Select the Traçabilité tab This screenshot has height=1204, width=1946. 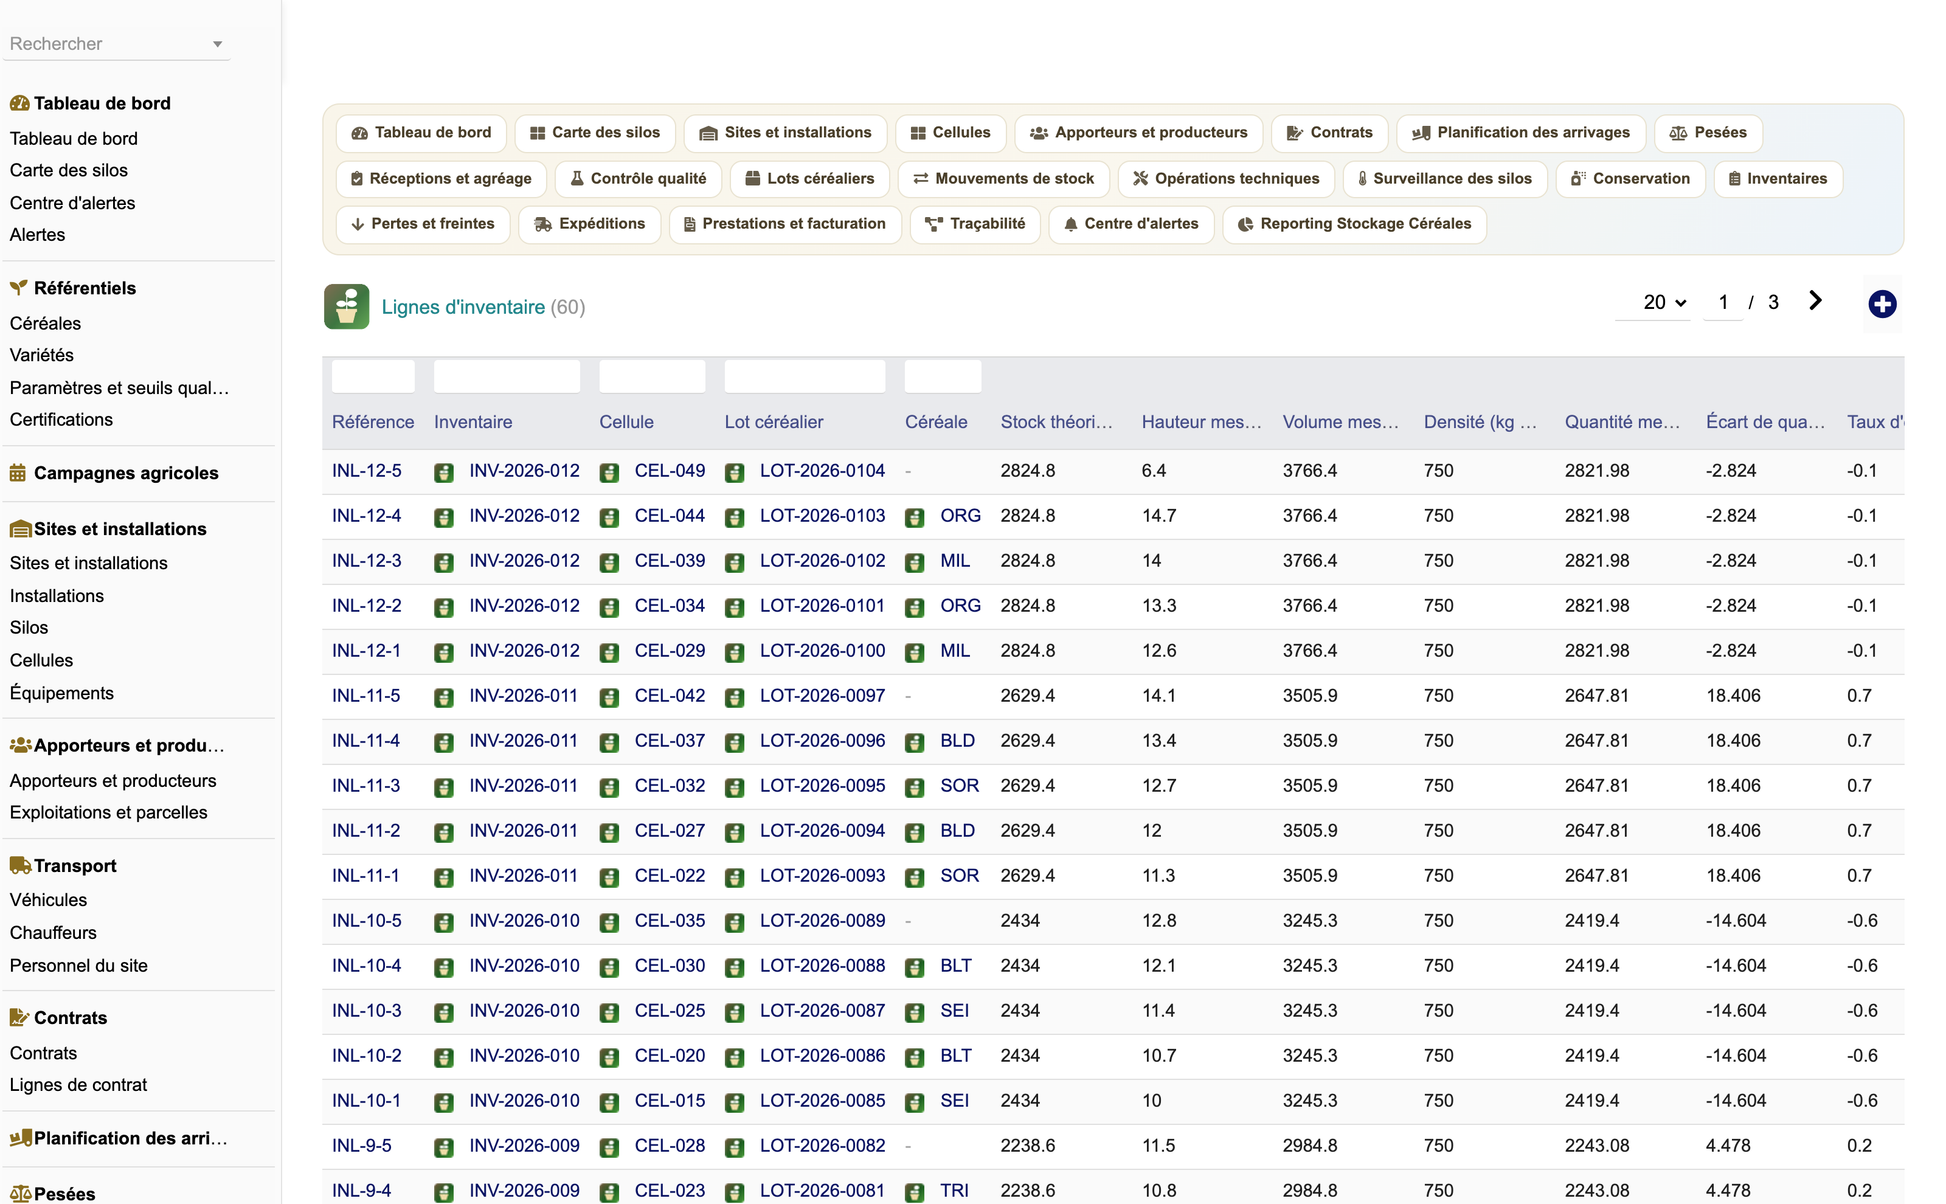(x=975, y=224)
